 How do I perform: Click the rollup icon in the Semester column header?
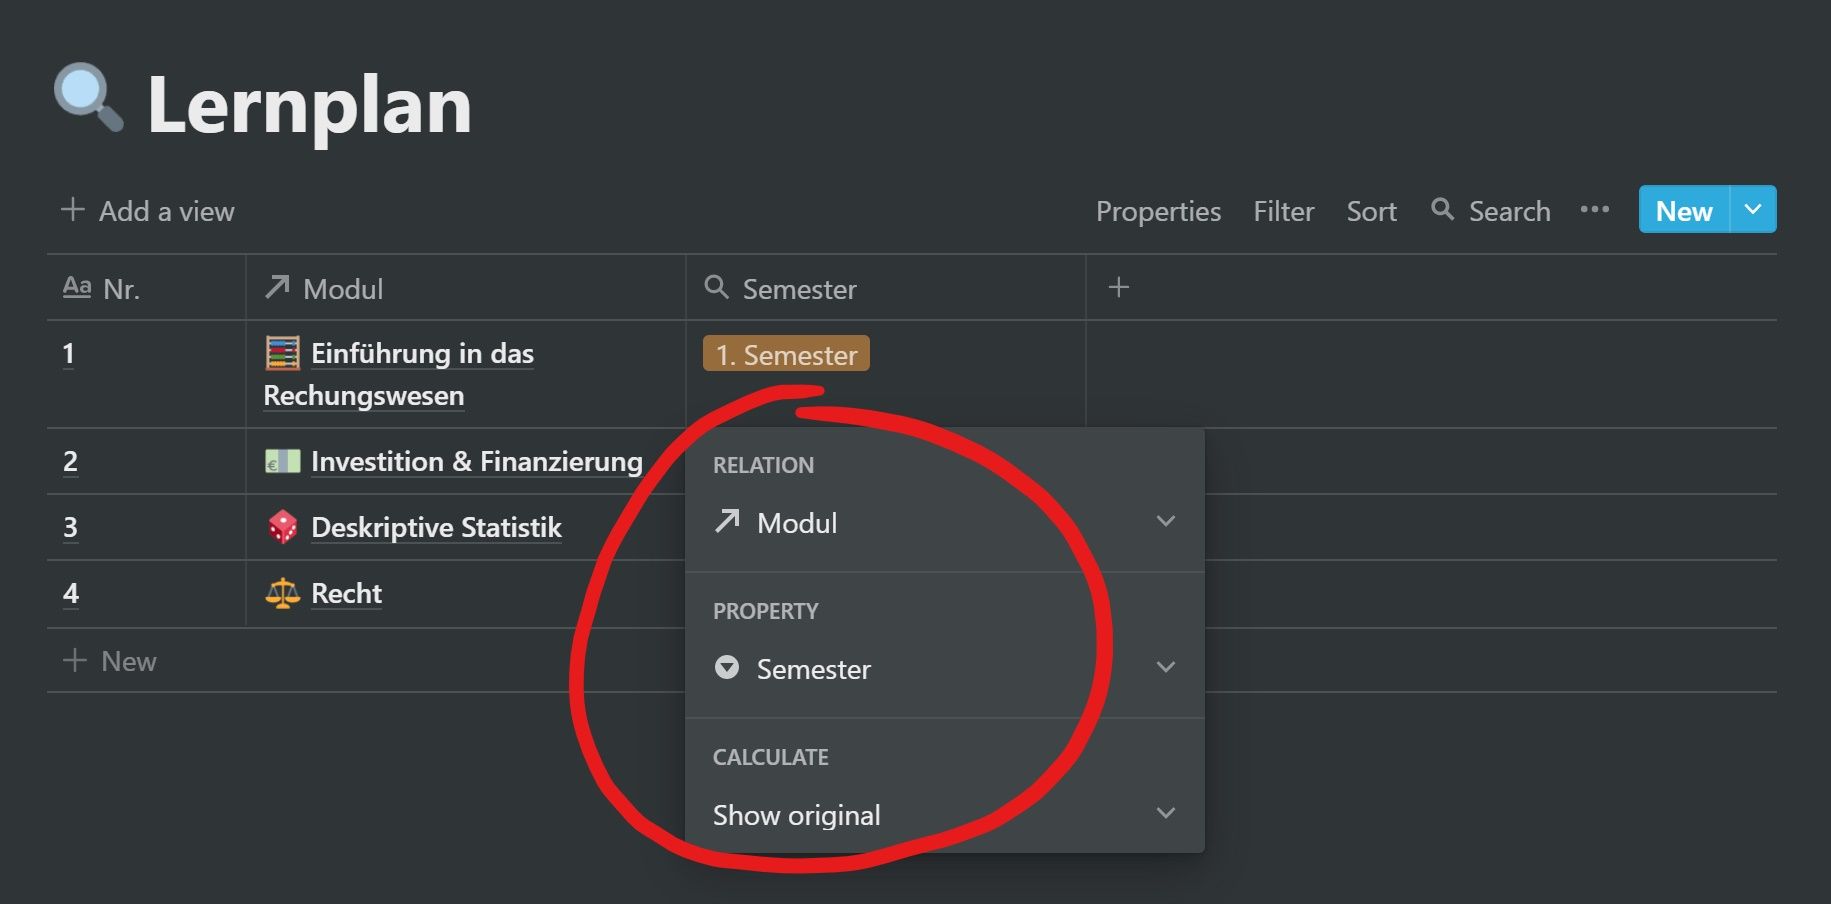[716, 288]
